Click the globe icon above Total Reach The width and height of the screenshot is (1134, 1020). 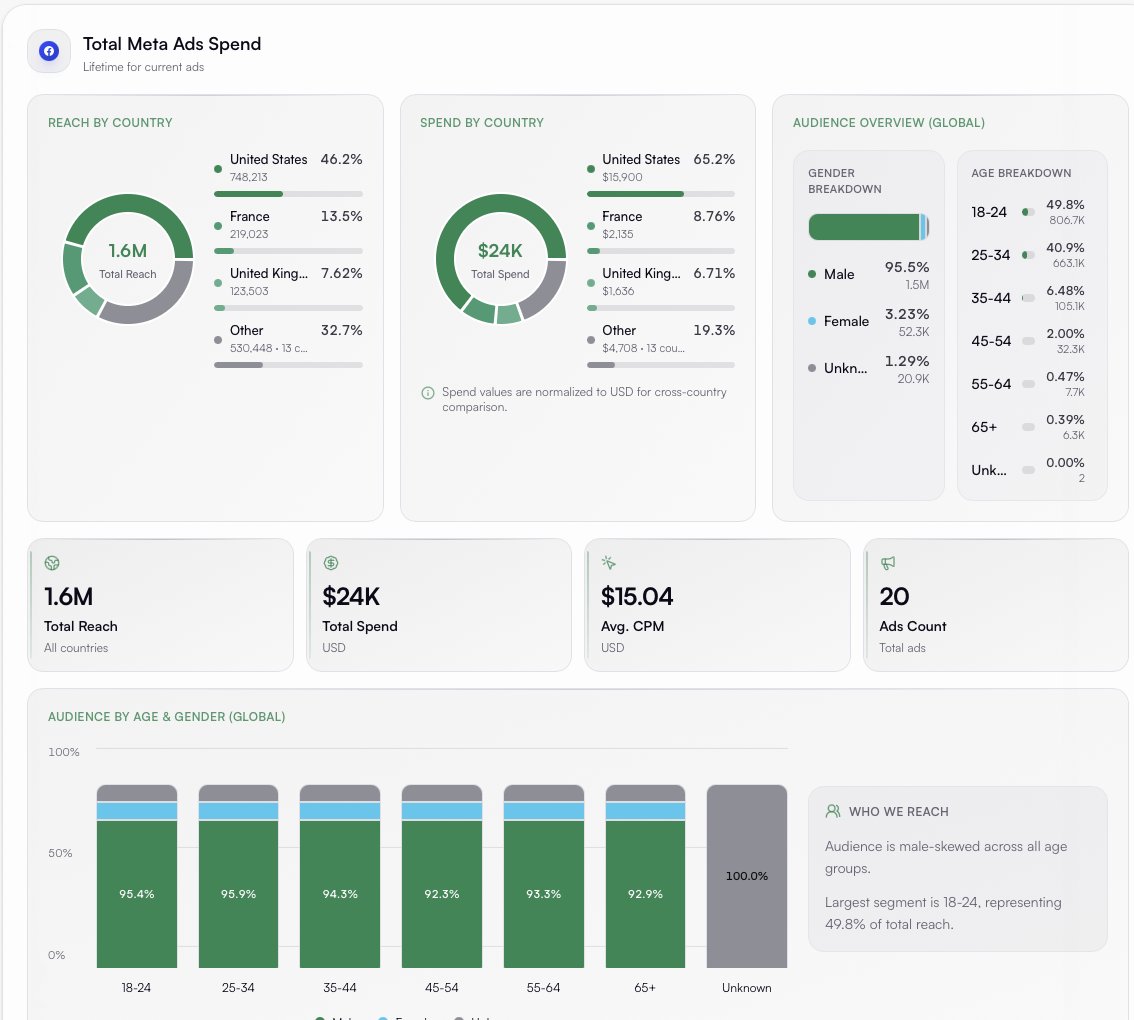tap(52, 563)
